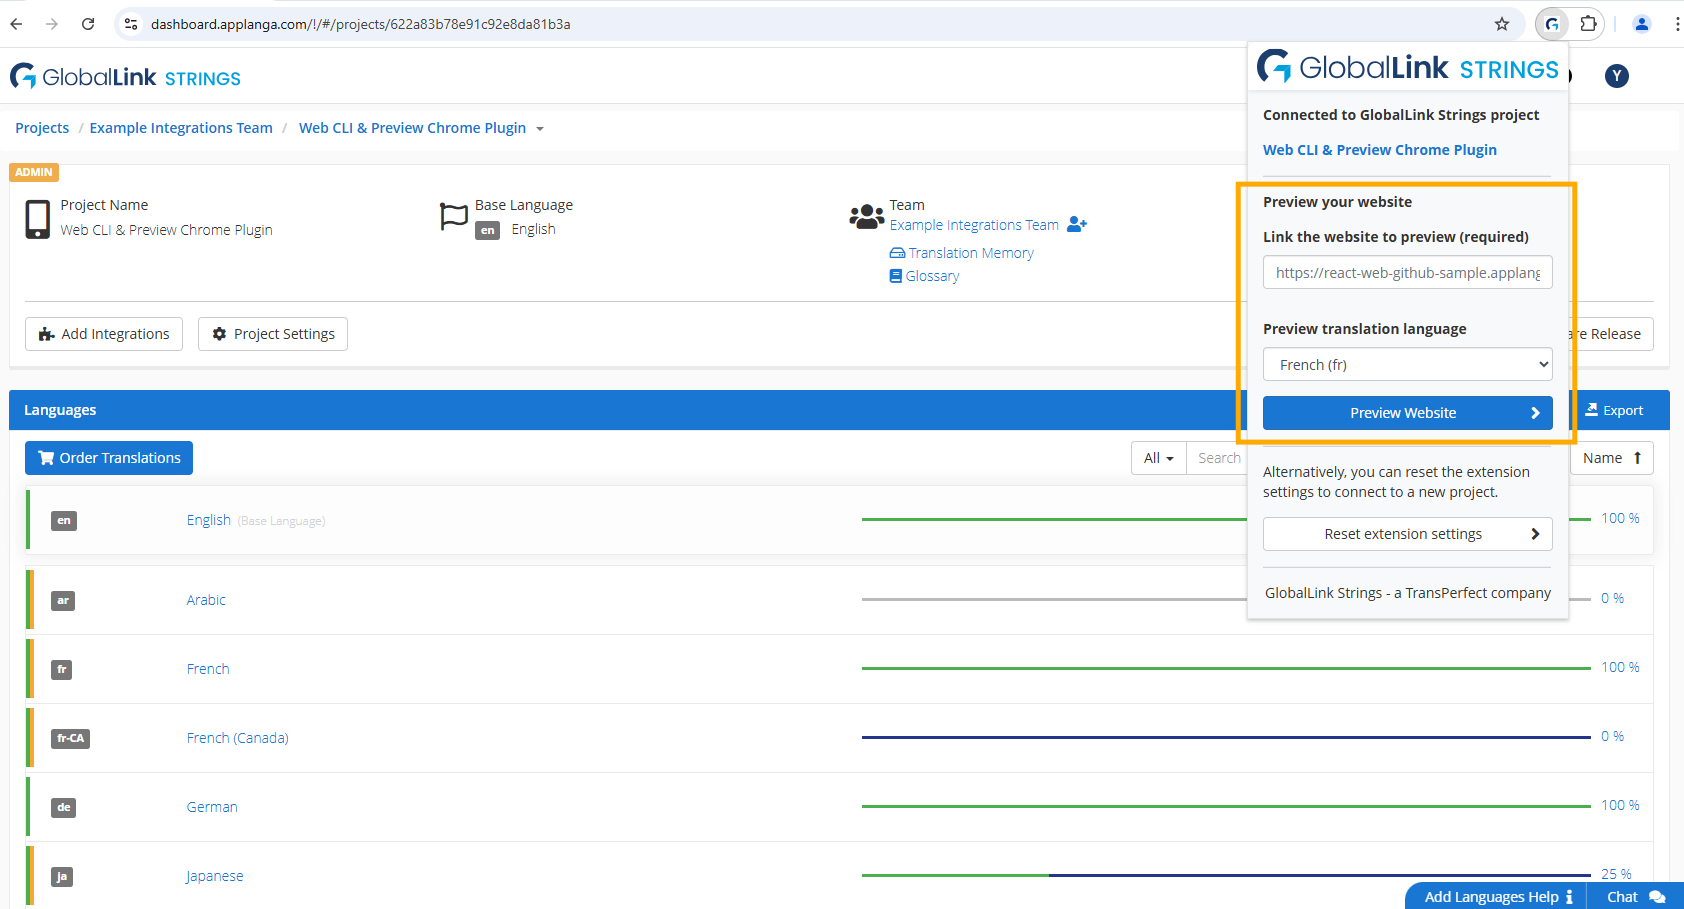Open the user account avatar Y

click(1617, 76)
